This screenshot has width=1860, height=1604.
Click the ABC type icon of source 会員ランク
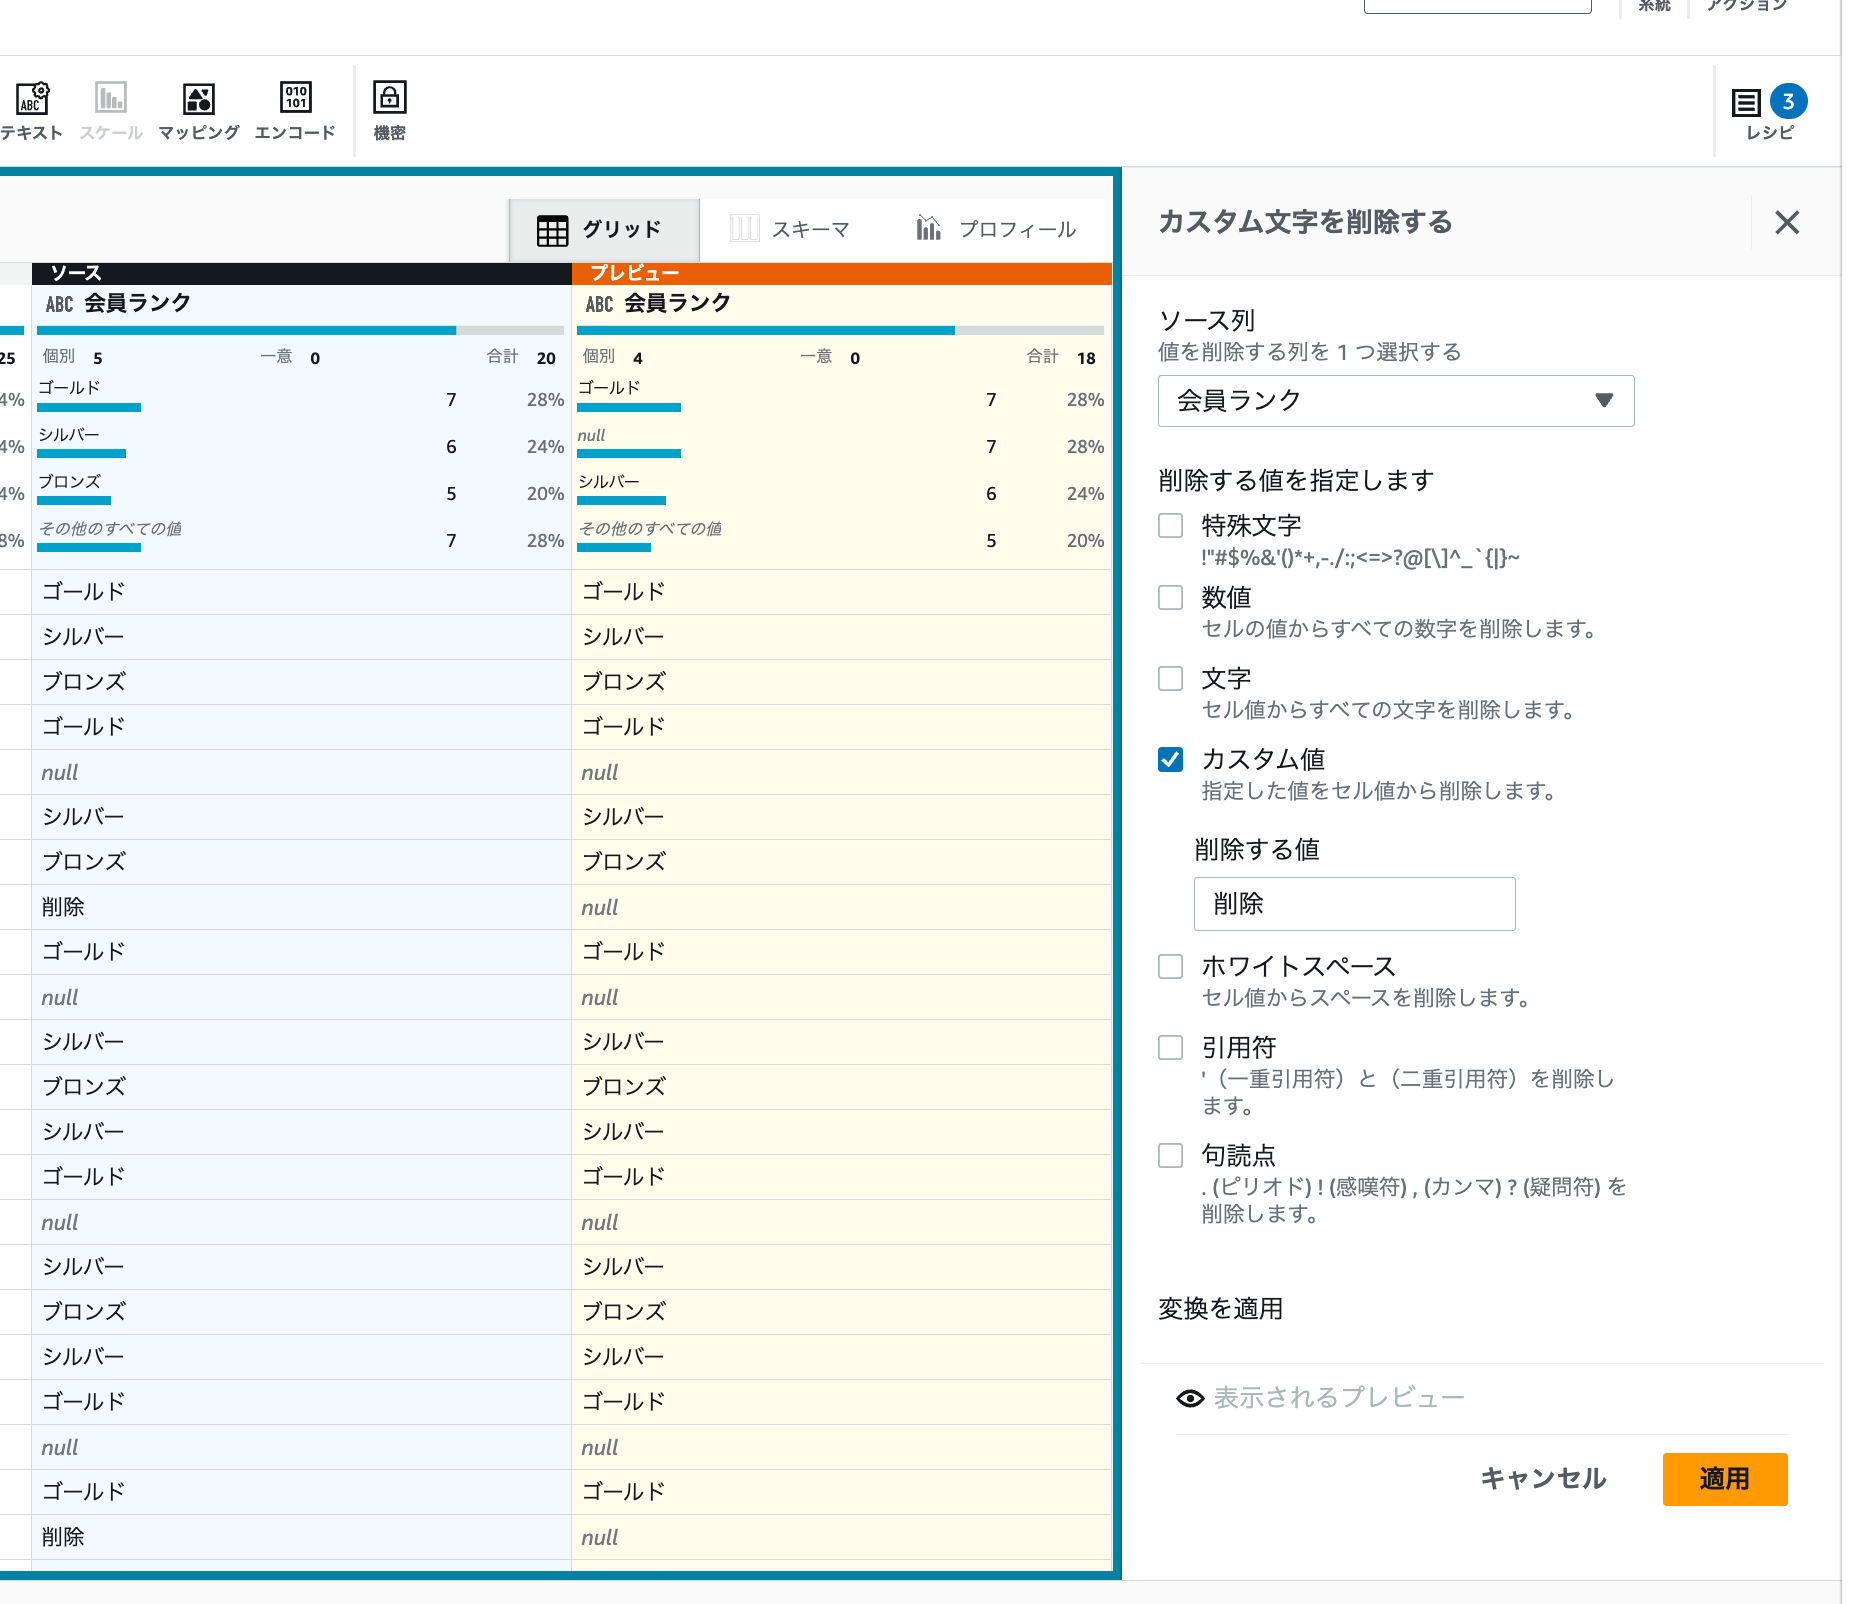pos(59,304)
